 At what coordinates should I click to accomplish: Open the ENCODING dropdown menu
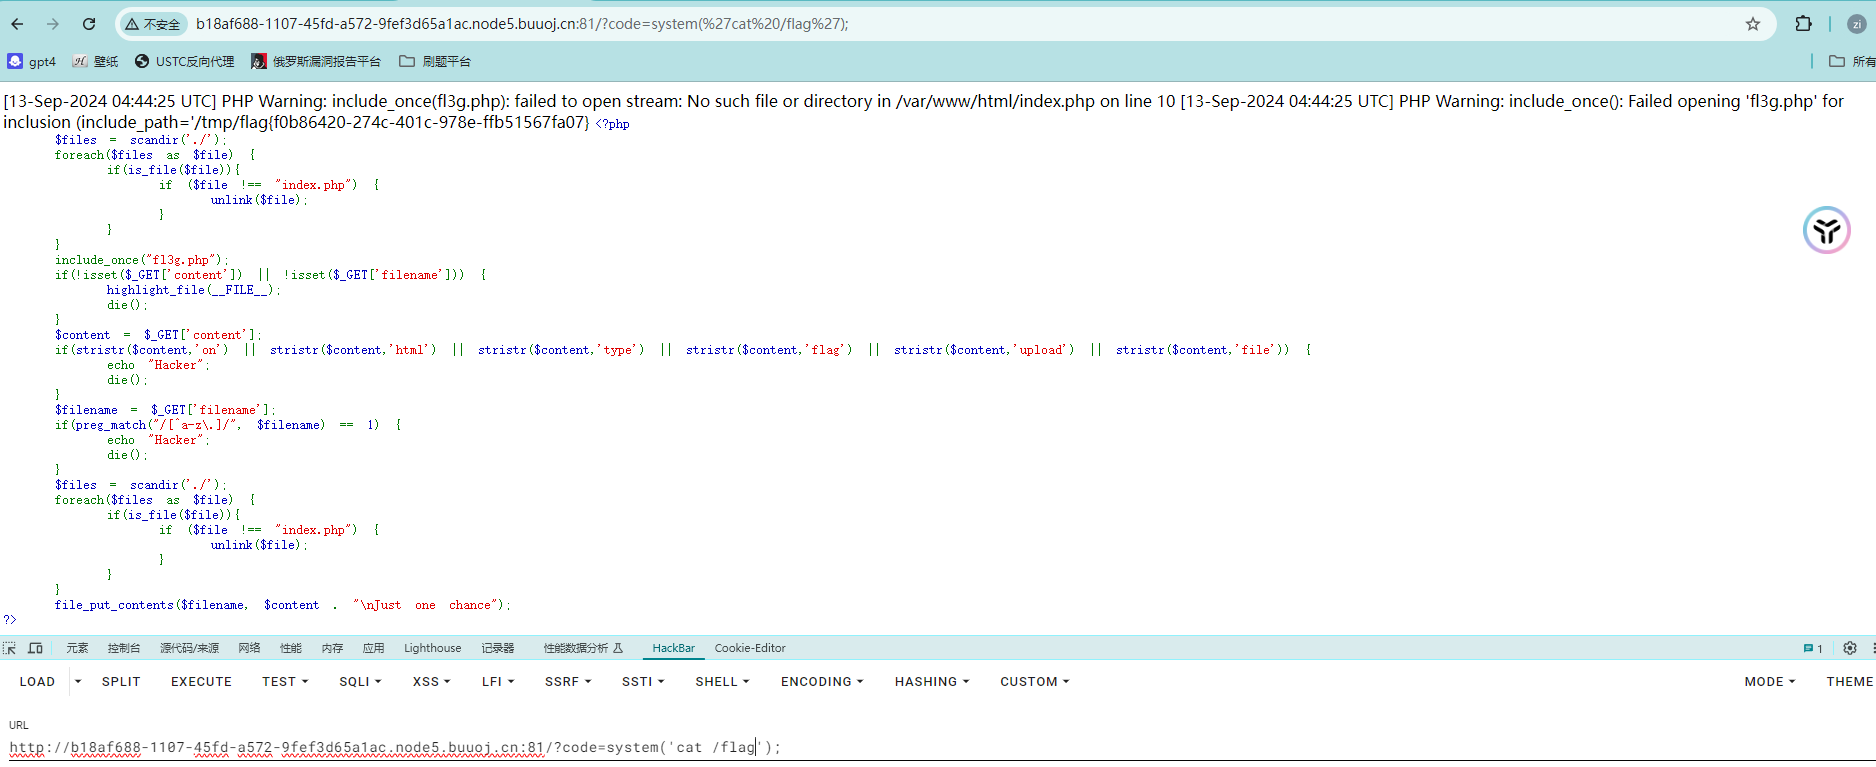pyautogui.click(x=821, y=681)
